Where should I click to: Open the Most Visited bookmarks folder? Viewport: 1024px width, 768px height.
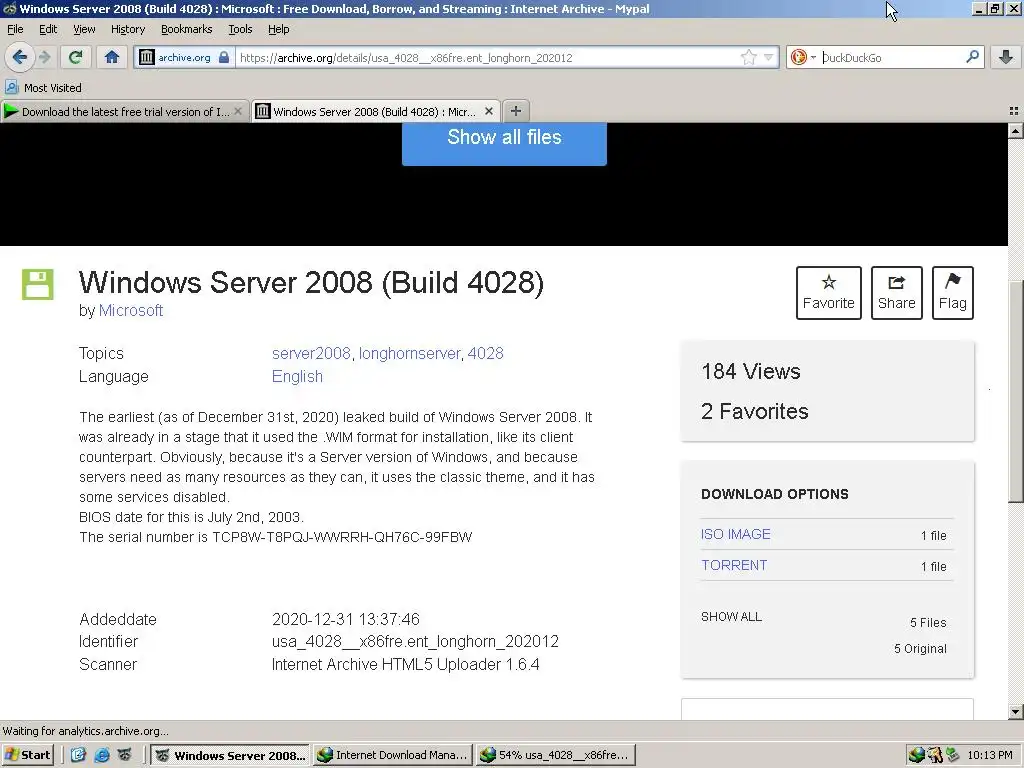43,88
